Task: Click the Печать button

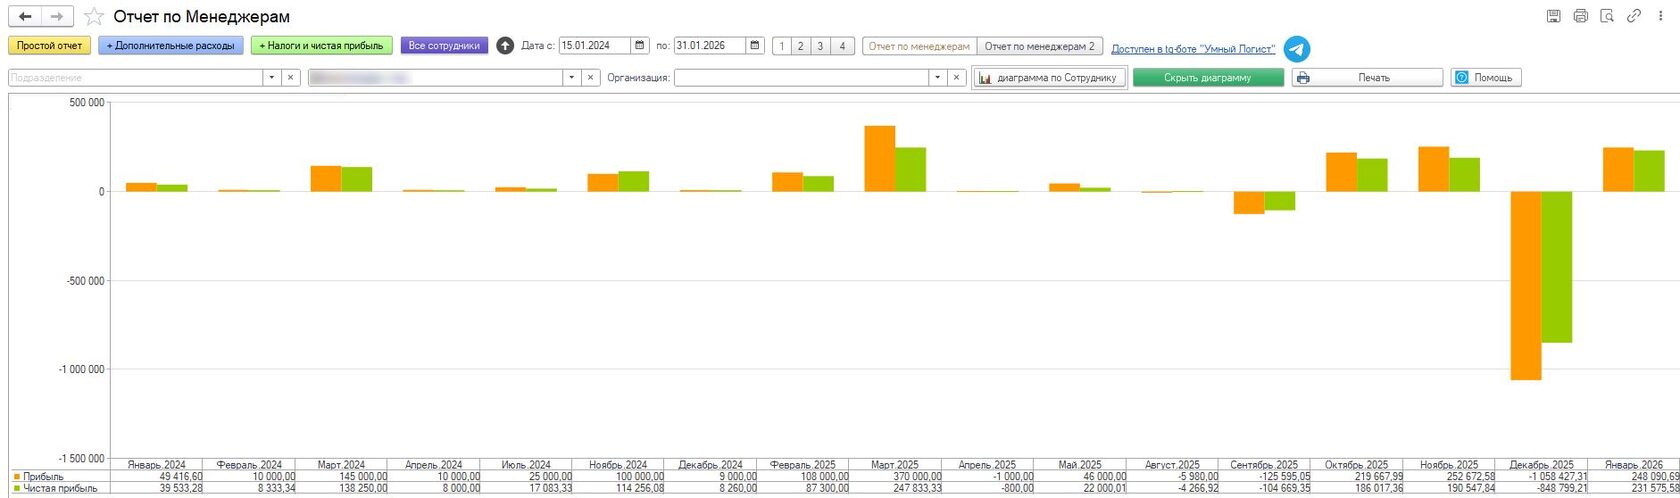Action: (1367, 78)
